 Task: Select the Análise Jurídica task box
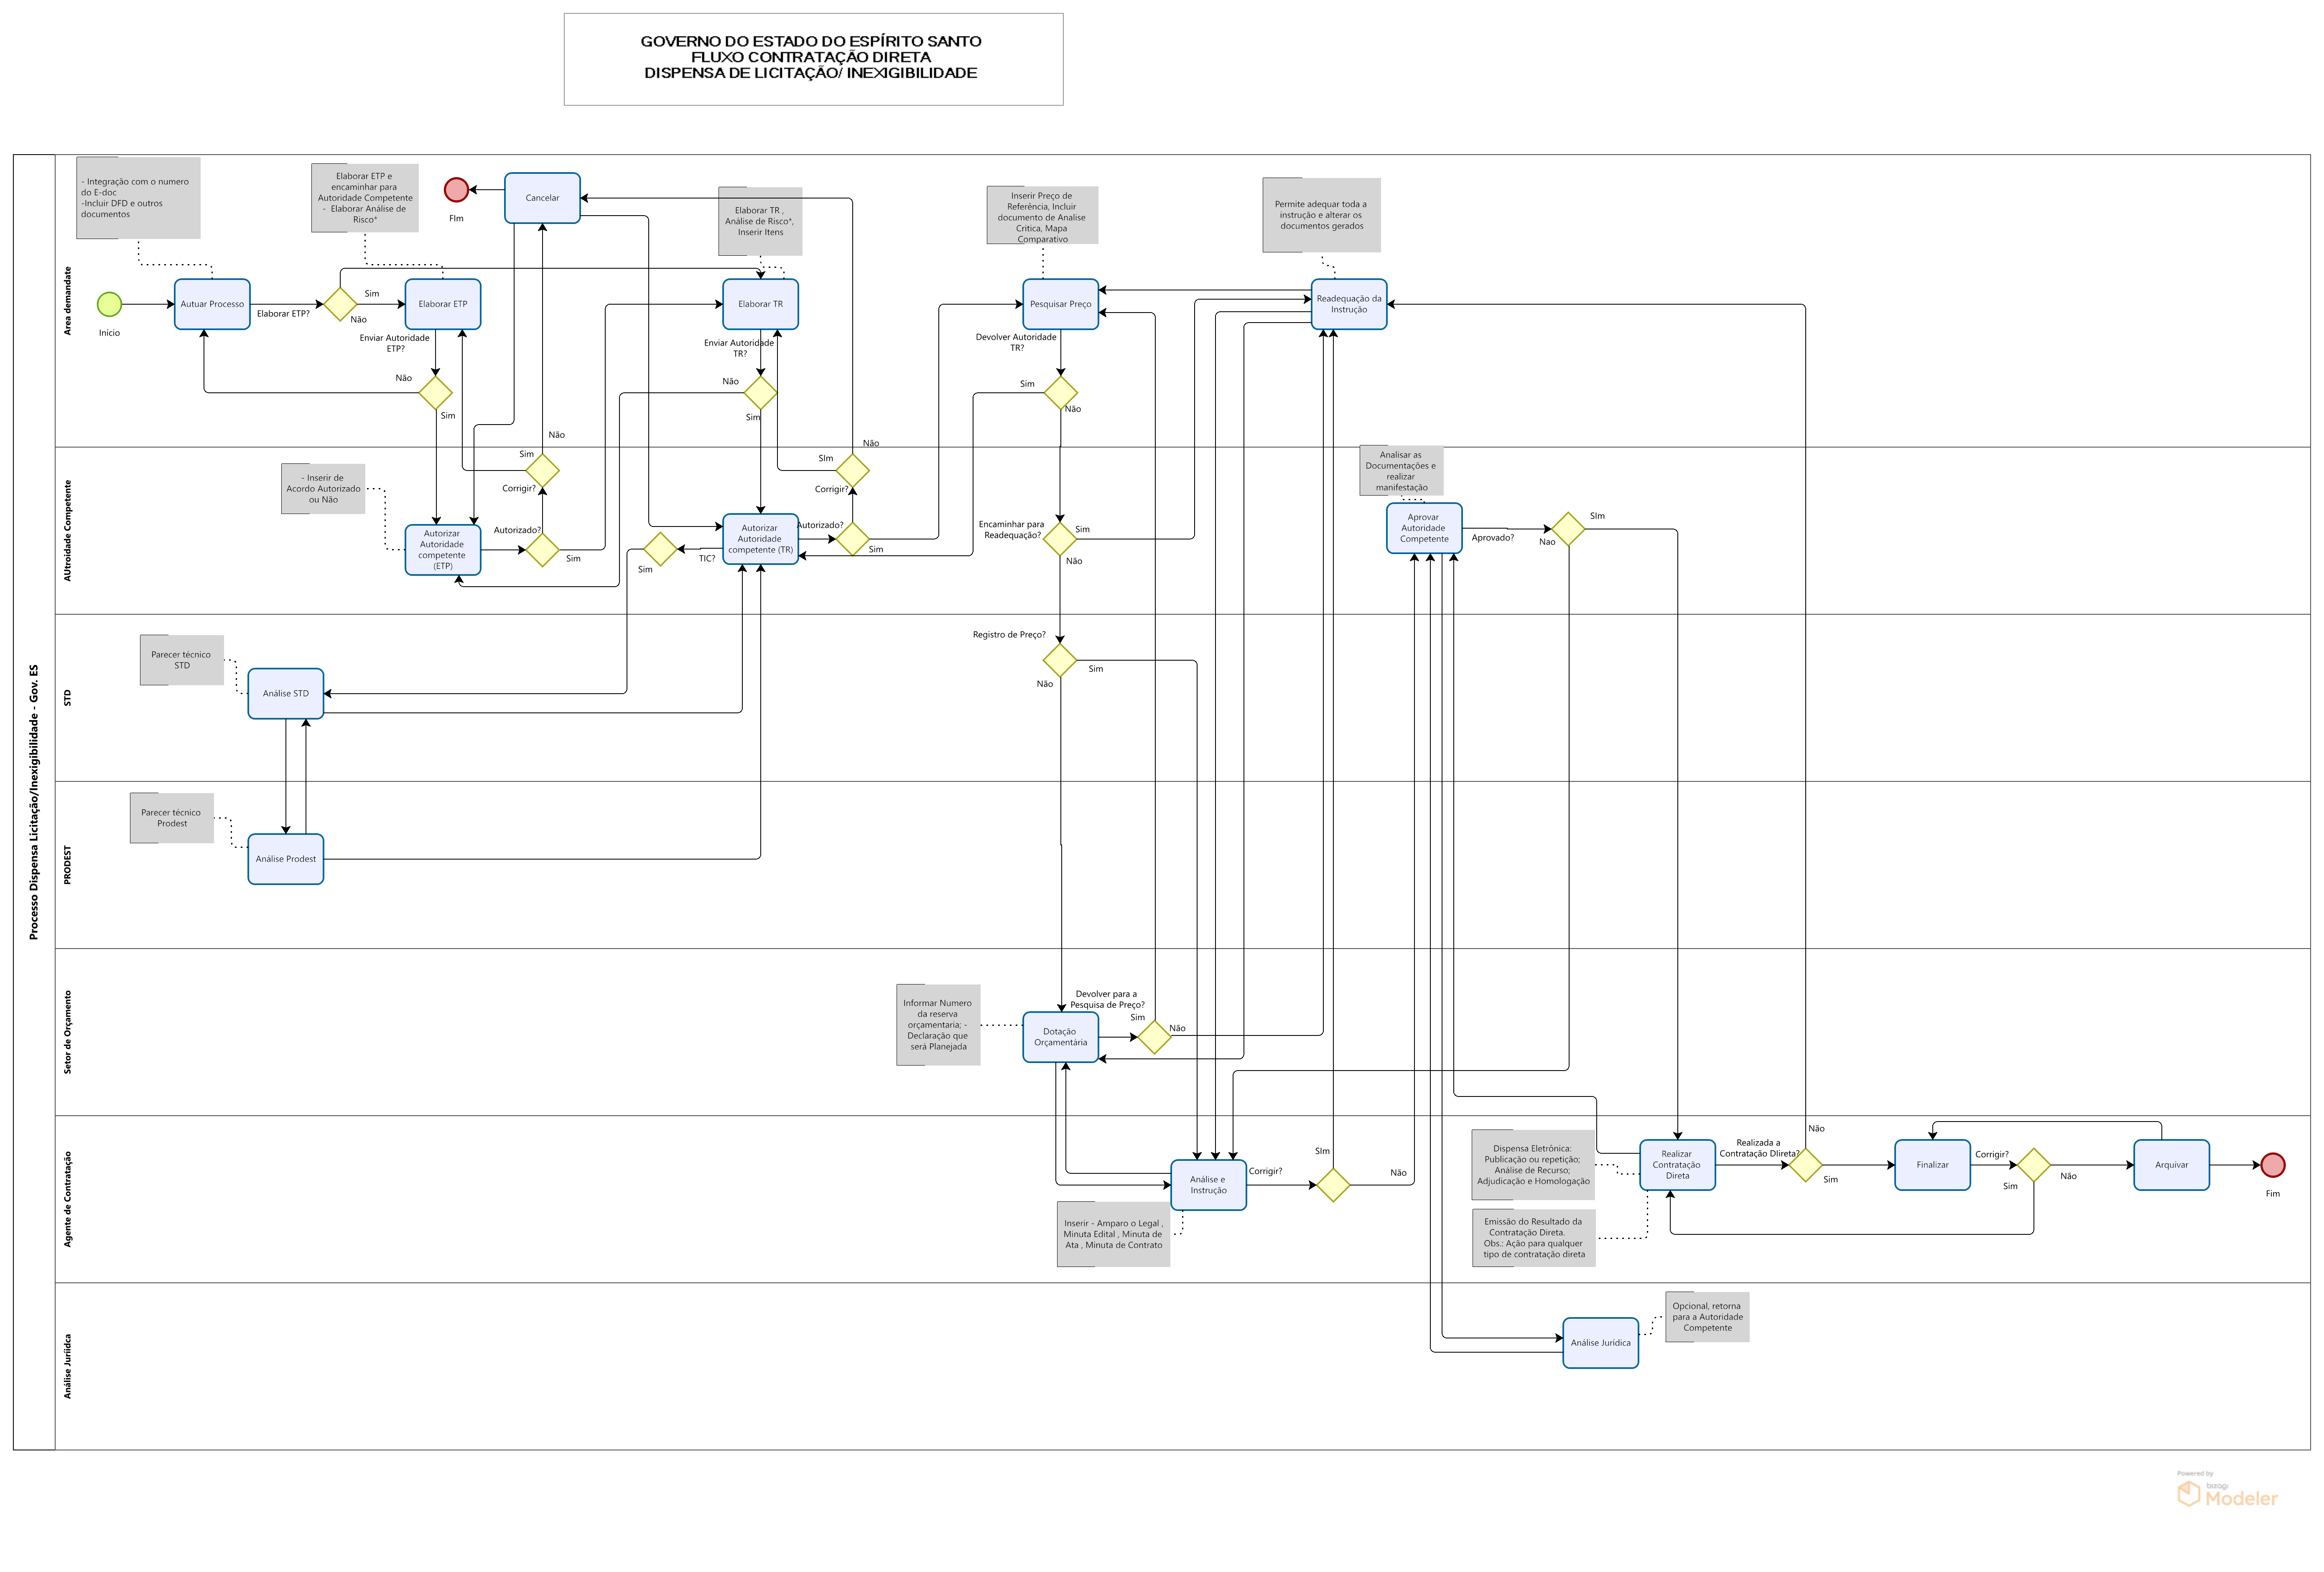[1600, 1343]
